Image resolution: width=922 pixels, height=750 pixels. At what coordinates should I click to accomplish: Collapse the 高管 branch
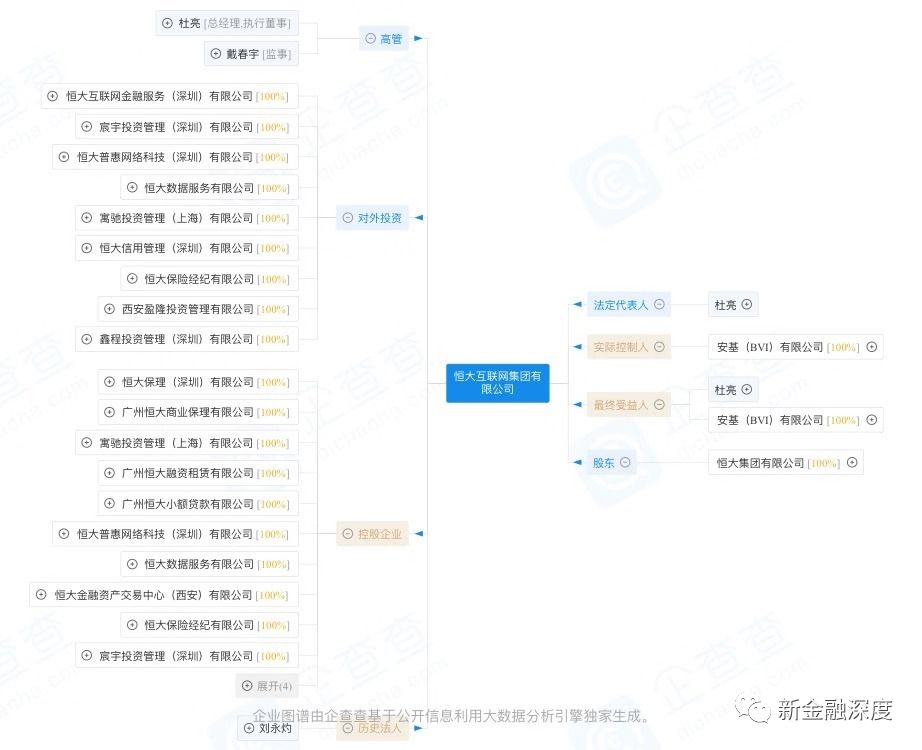tap(370, 38)
